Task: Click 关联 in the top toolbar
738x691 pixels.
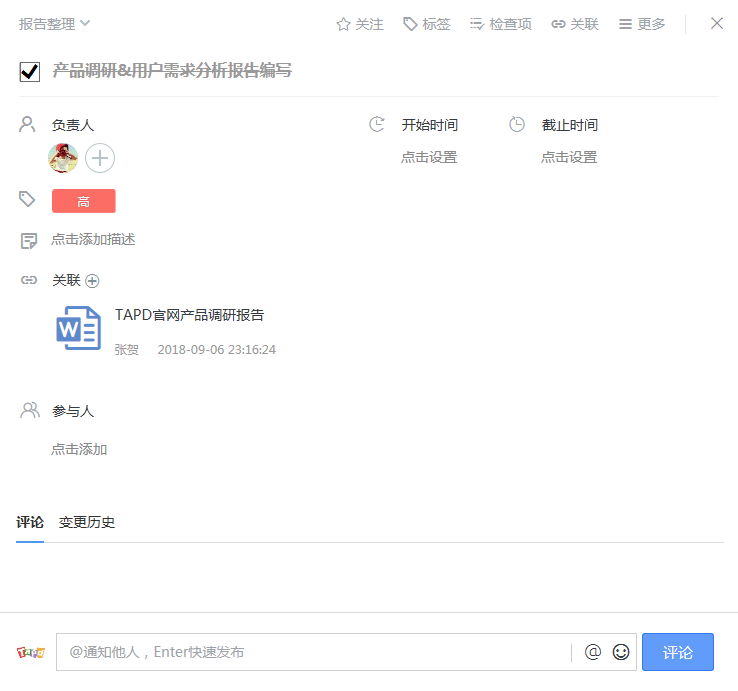Action: (x=575, y=24)
